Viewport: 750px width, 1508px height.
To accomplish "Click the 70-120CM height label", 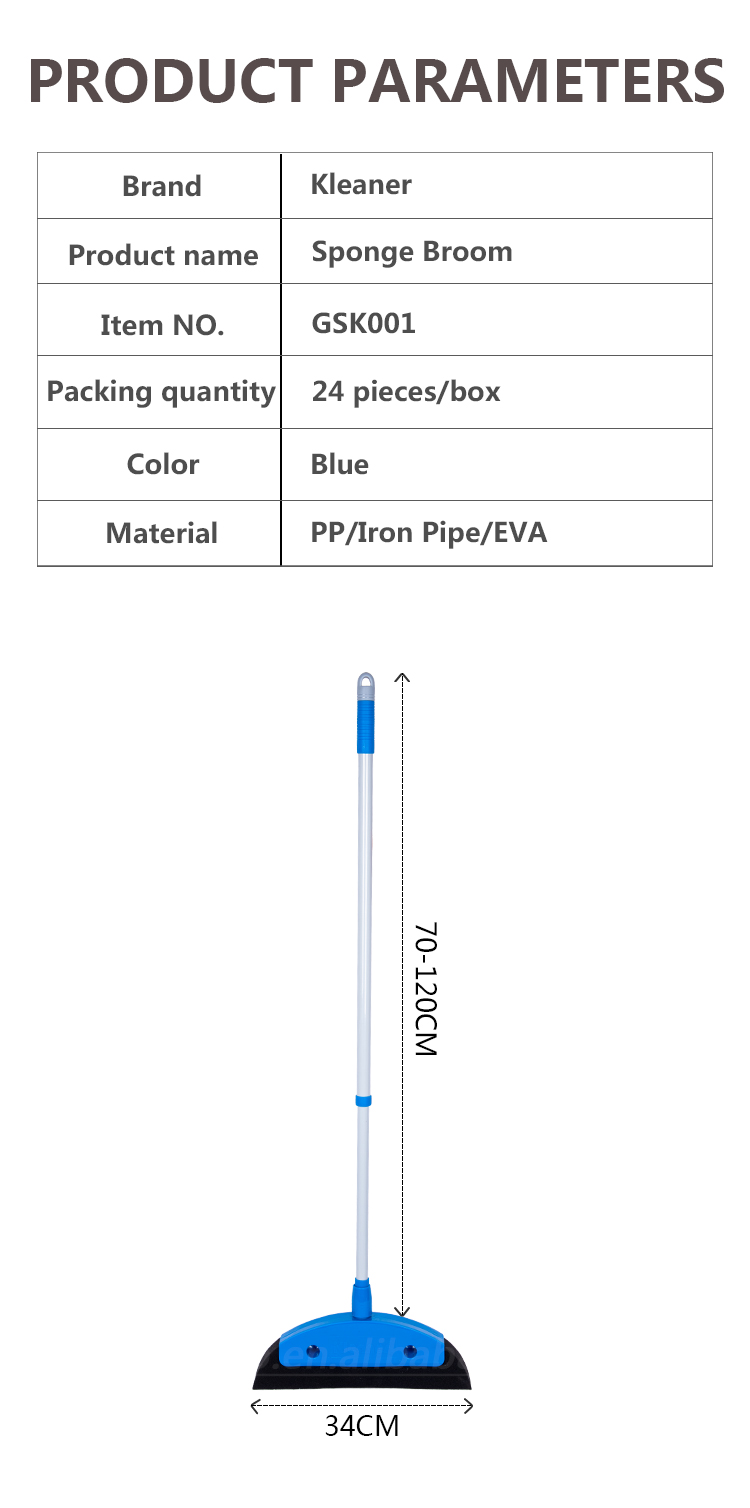I will (427, 990).
